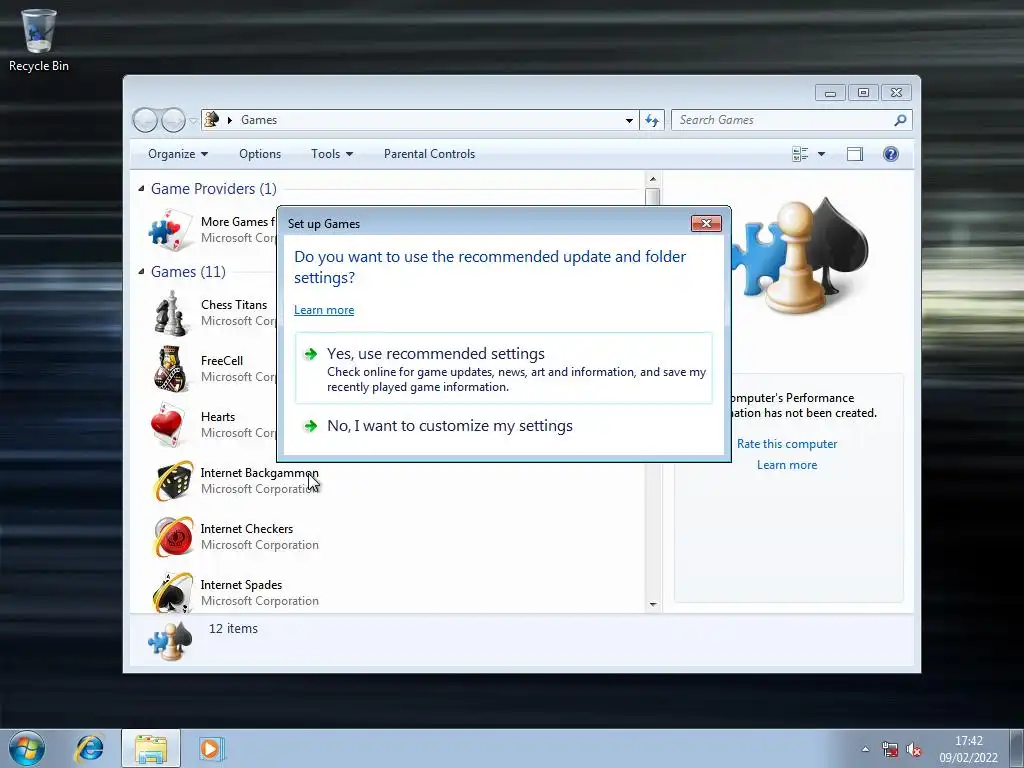
Task: Open the Windows Start orb
Action: (27, 748)
